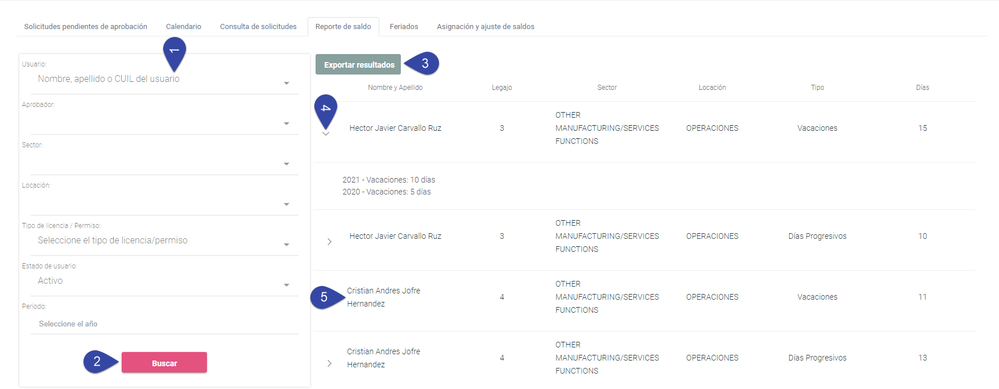
Task: Click the Tipo column header
Action: coord(817,88)
